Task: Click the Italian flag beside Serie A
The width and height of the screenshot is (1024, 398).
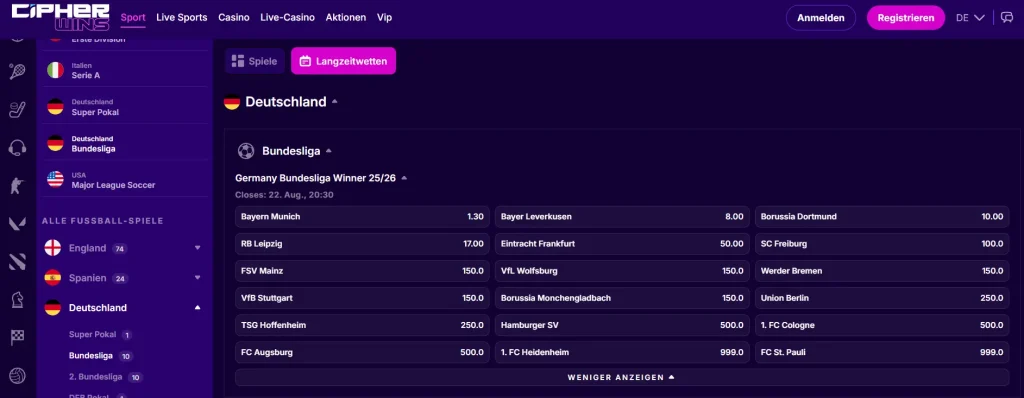Action: pos(56,71)
